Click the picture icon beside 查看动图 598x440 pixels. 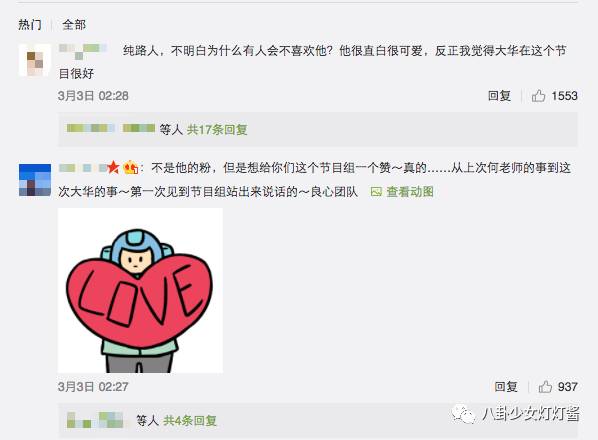click(x=376, y=192)
